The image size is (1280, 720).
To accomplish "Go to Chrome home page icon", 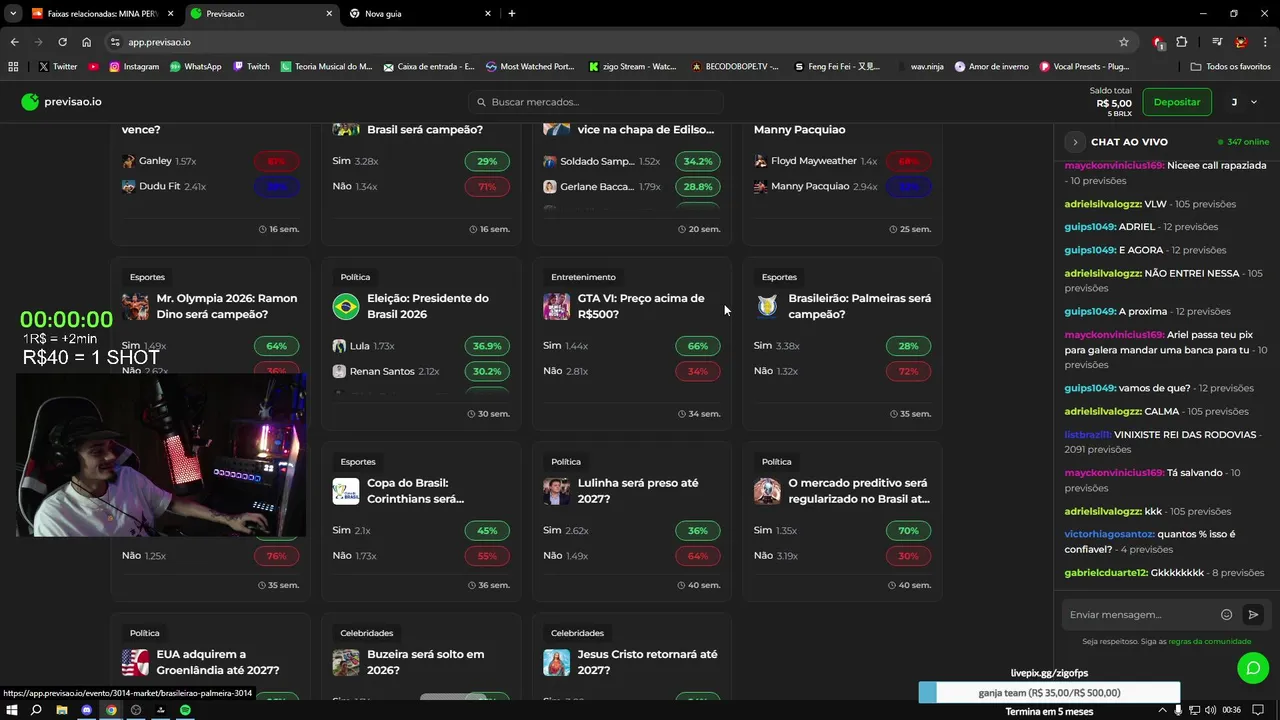I will click(86, 42).
